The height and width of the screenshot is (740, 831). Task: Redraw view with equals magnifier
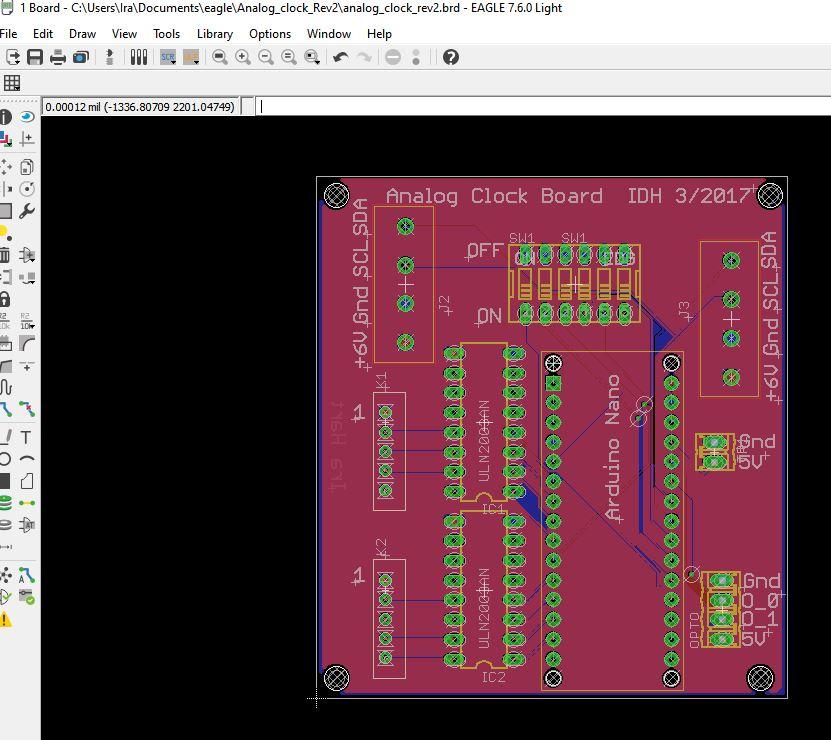pyautogui.click(x=288, y=57)
